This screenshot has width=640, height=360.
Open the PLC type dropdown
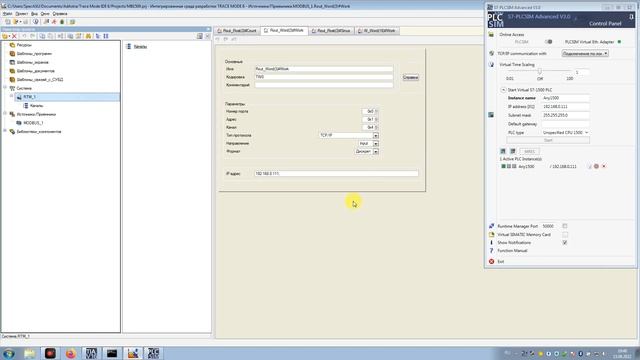tap(565, 133)
